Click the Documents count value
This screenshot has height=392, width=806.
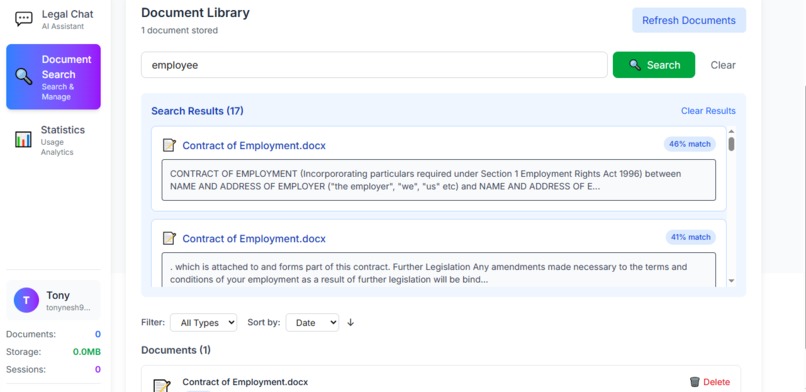[98, 334]
